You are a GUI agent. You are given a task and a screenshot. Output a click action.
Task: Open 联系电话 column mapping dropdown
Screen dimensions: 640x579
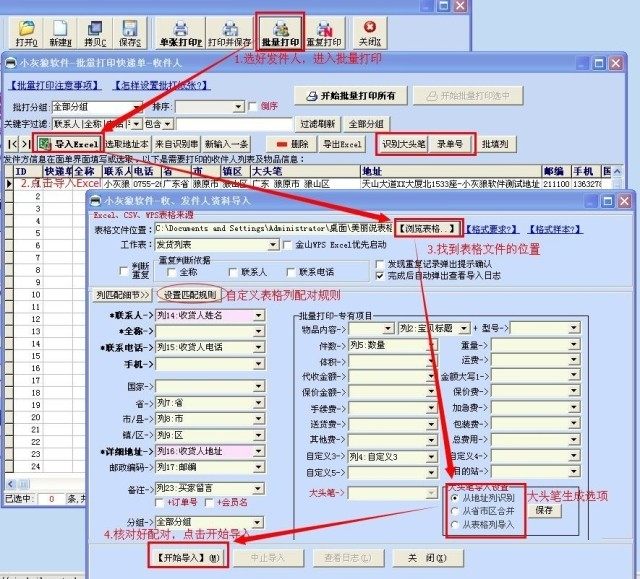pyautogui.click(x=258, y=347)
